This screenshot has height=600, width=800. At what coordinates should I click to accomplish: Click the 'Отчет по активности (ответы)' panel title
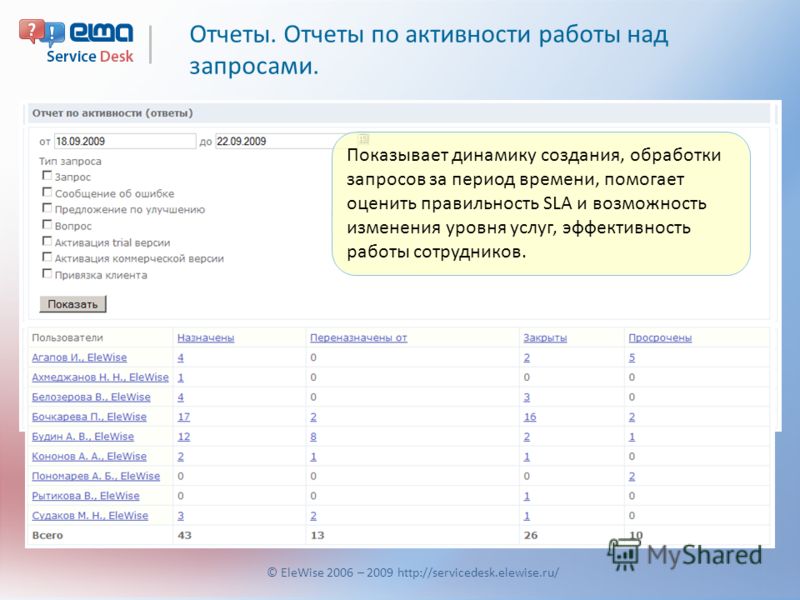[x=112, y=113]
